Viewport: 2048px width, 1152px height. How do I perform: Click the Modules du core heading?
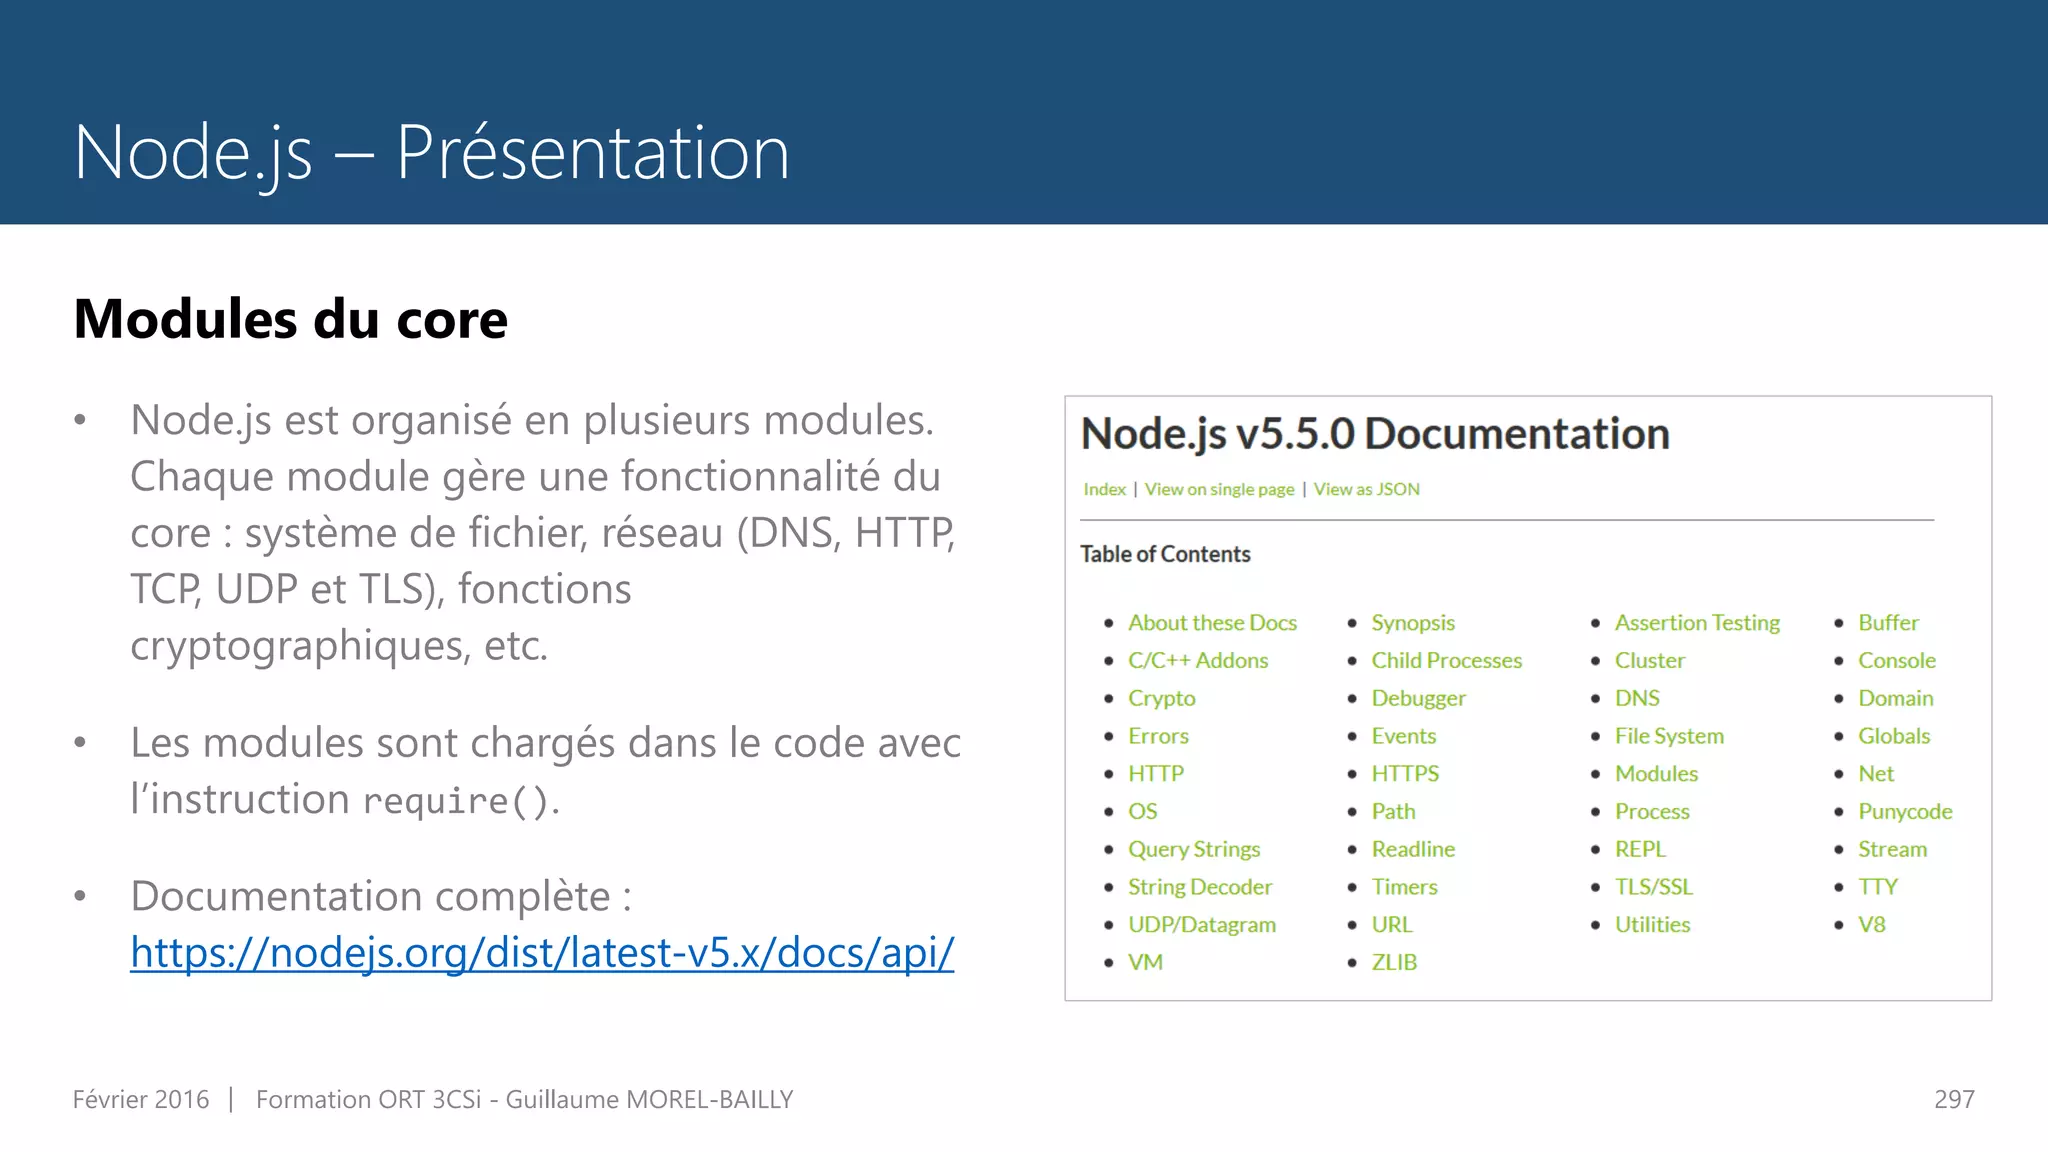coord(290,319)
